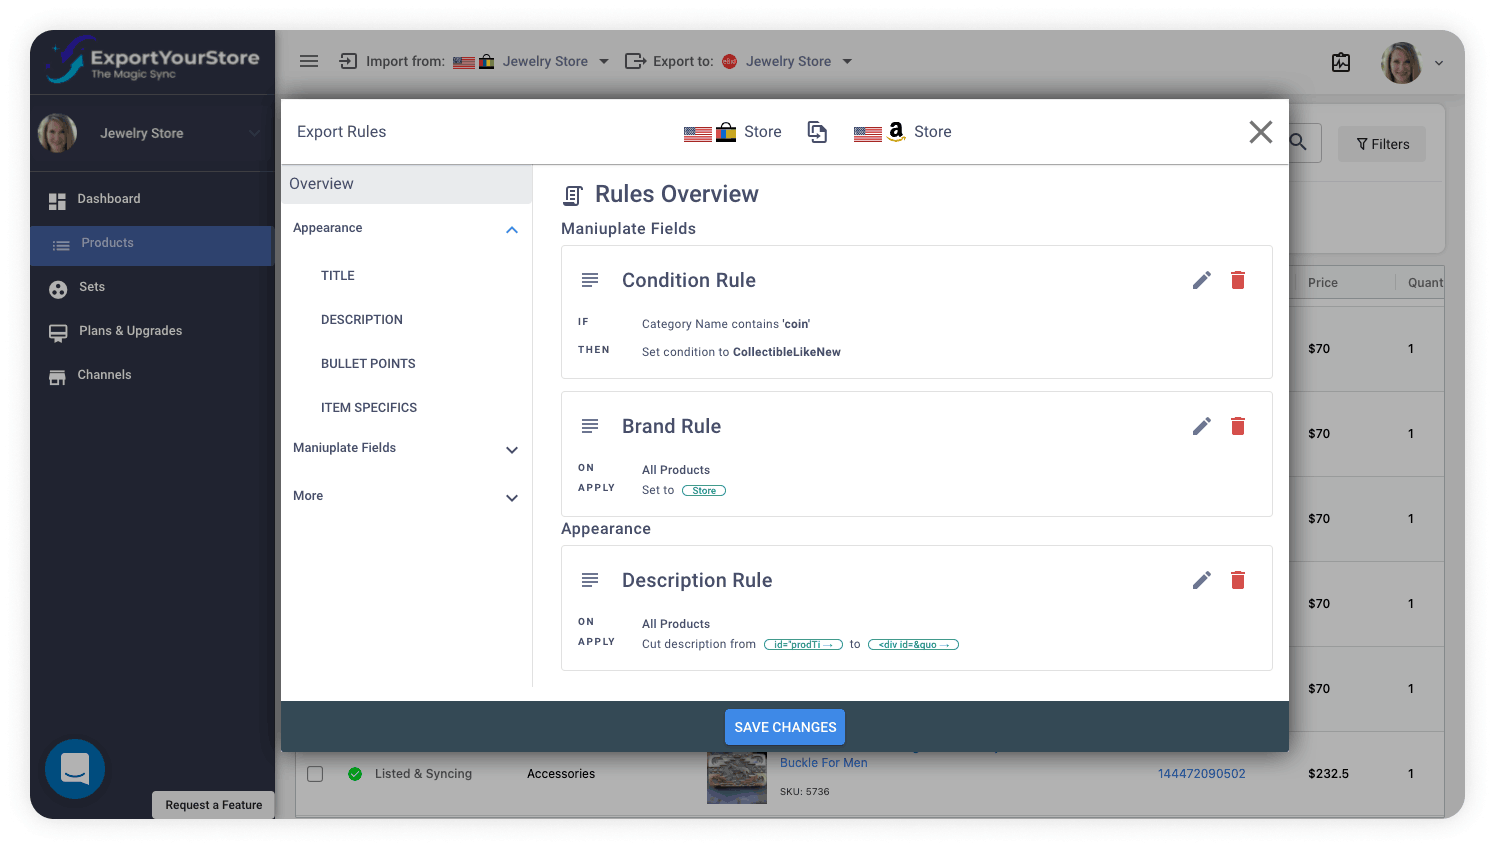
Task: Click the Dashboard grid icon
Action: tap(57, 201)
